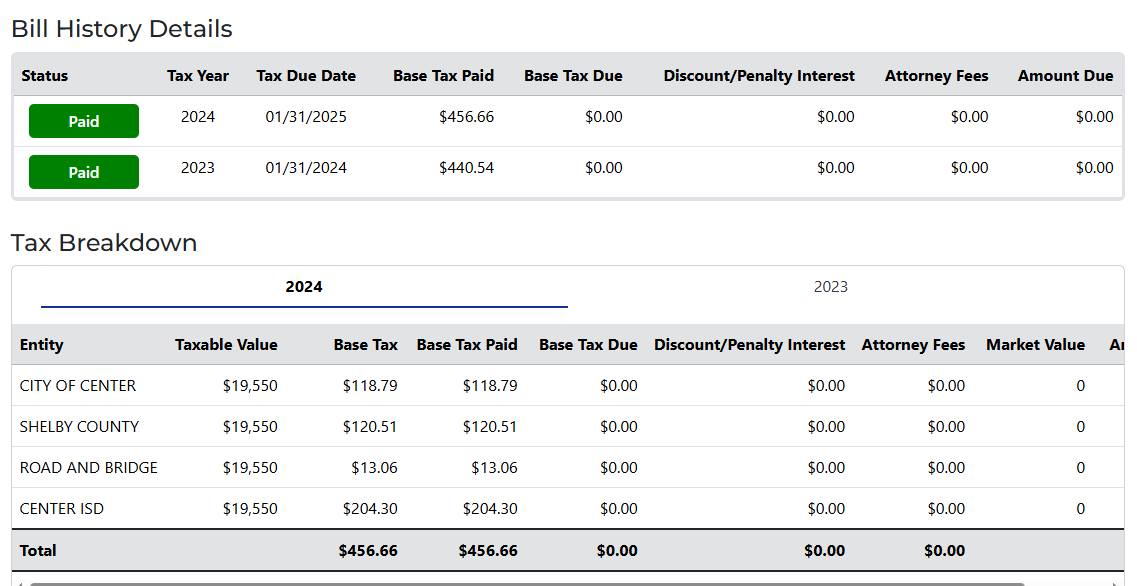The width and height of the screenshot is (1137, 586).
Task: Click the $440.54 base tax paid amount
Action: (466, 168)
